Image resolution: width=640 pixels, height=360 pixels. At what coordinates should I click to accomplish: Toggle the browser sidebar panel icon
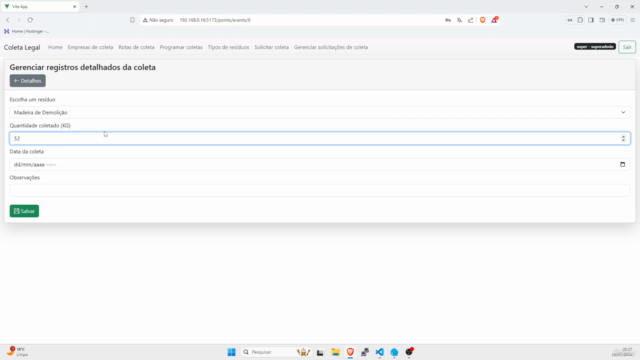pos(591,20)
